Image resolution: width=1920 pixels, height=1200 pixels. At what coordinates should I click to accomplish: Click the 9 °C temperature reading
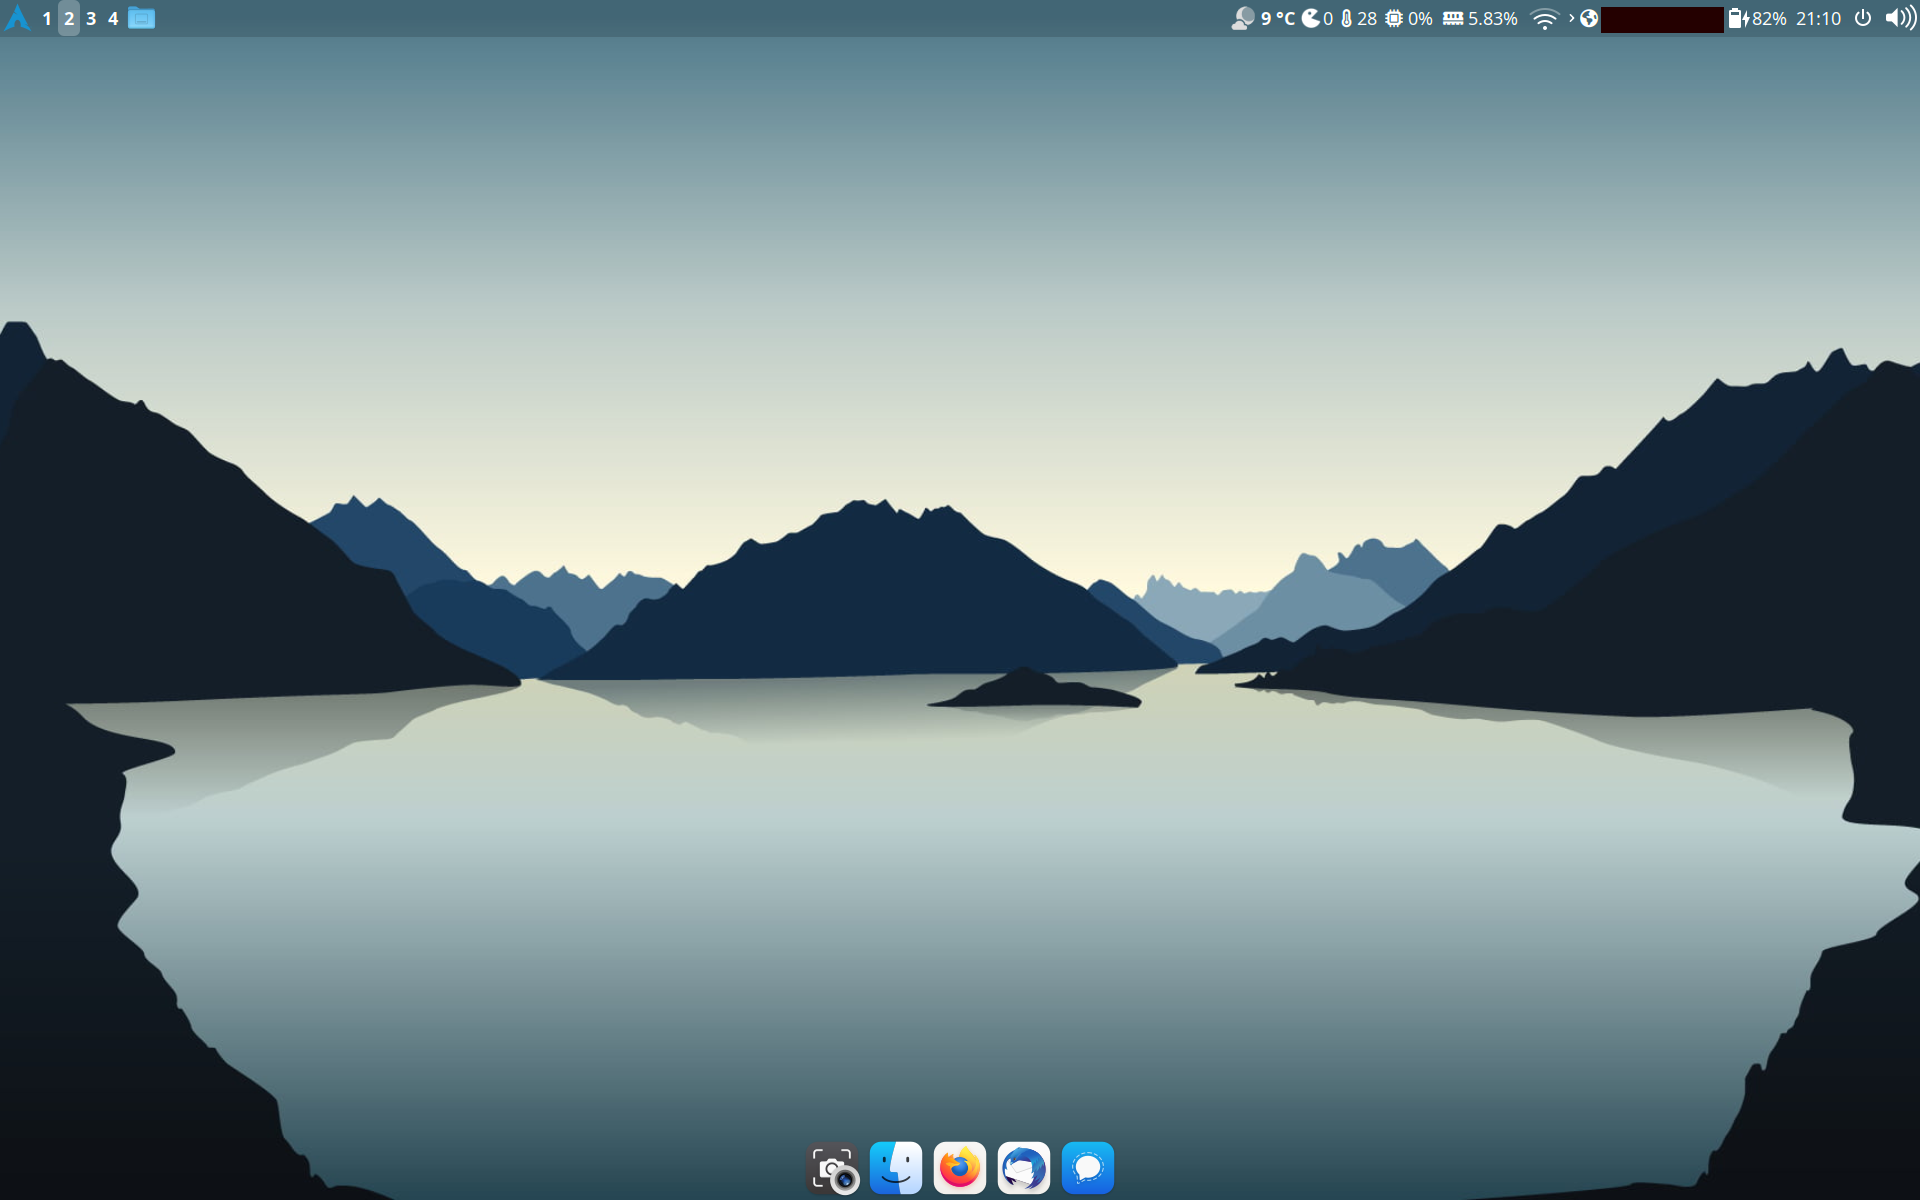[1277, 18]
